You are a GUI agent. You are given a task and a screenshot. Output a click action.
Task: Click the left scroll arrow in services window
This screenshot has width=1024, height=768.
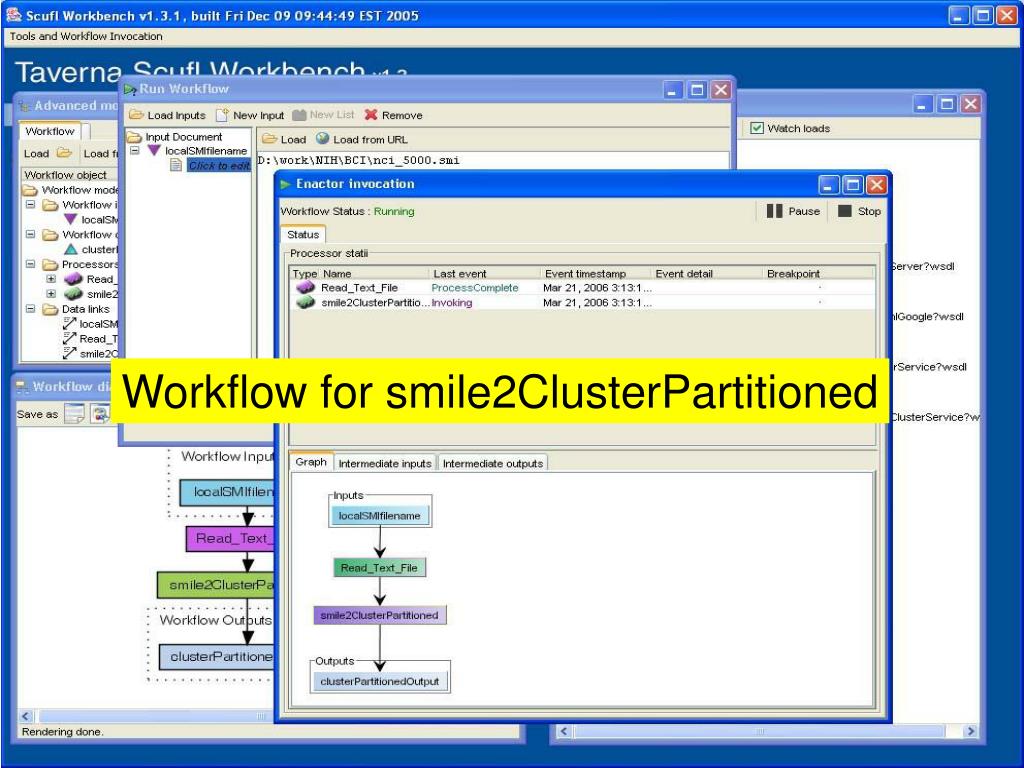click(x=564, y=731)
